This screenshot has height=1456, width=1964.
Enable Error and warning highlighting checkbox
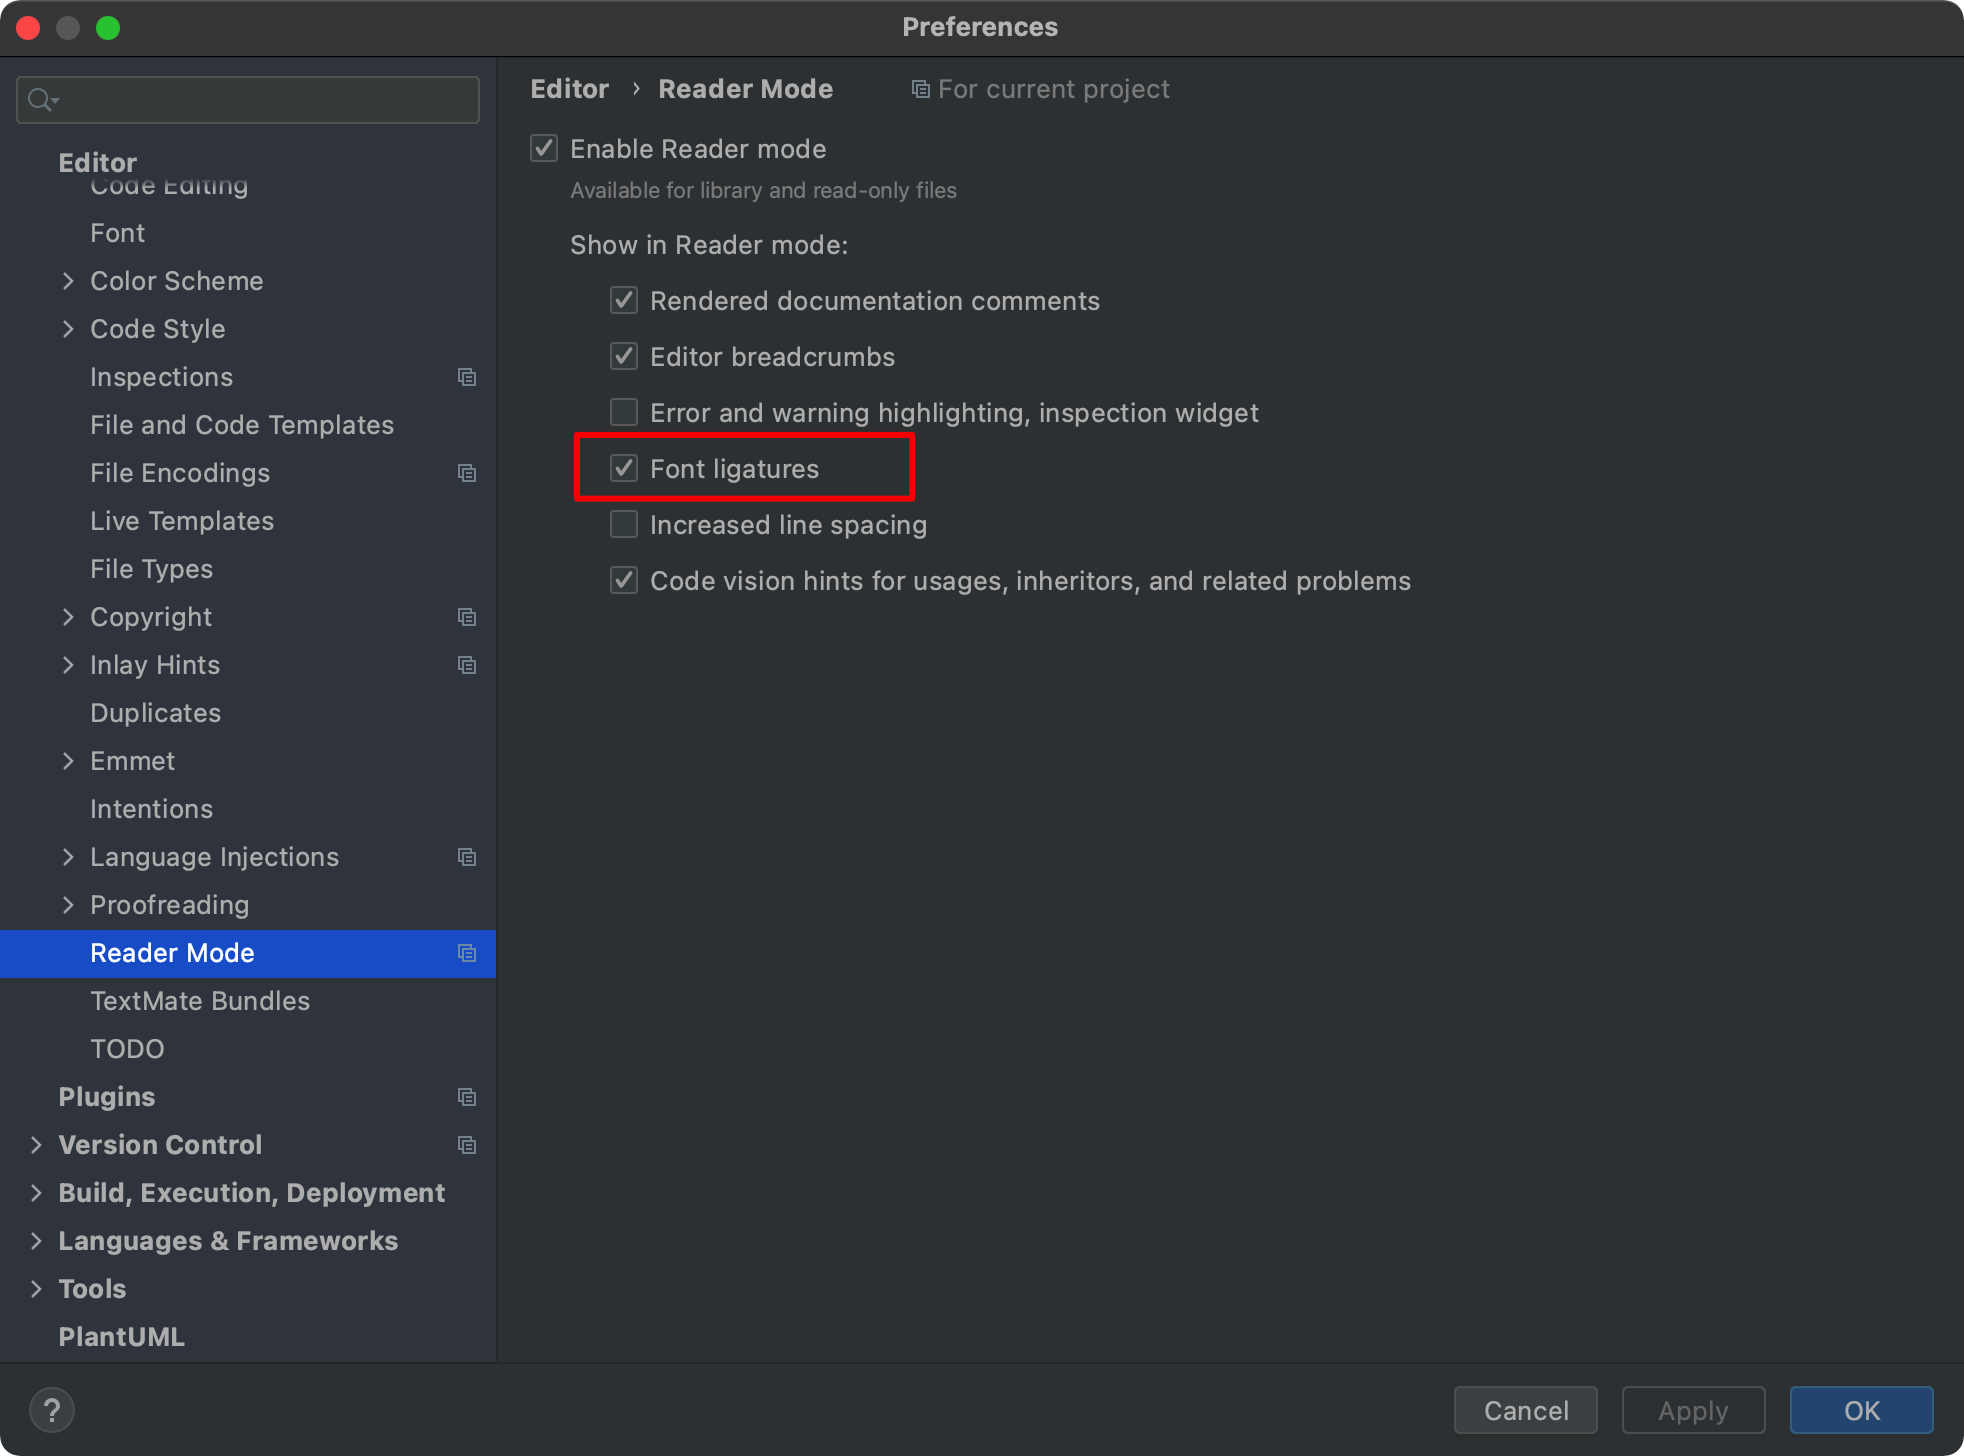click(624, 411)
